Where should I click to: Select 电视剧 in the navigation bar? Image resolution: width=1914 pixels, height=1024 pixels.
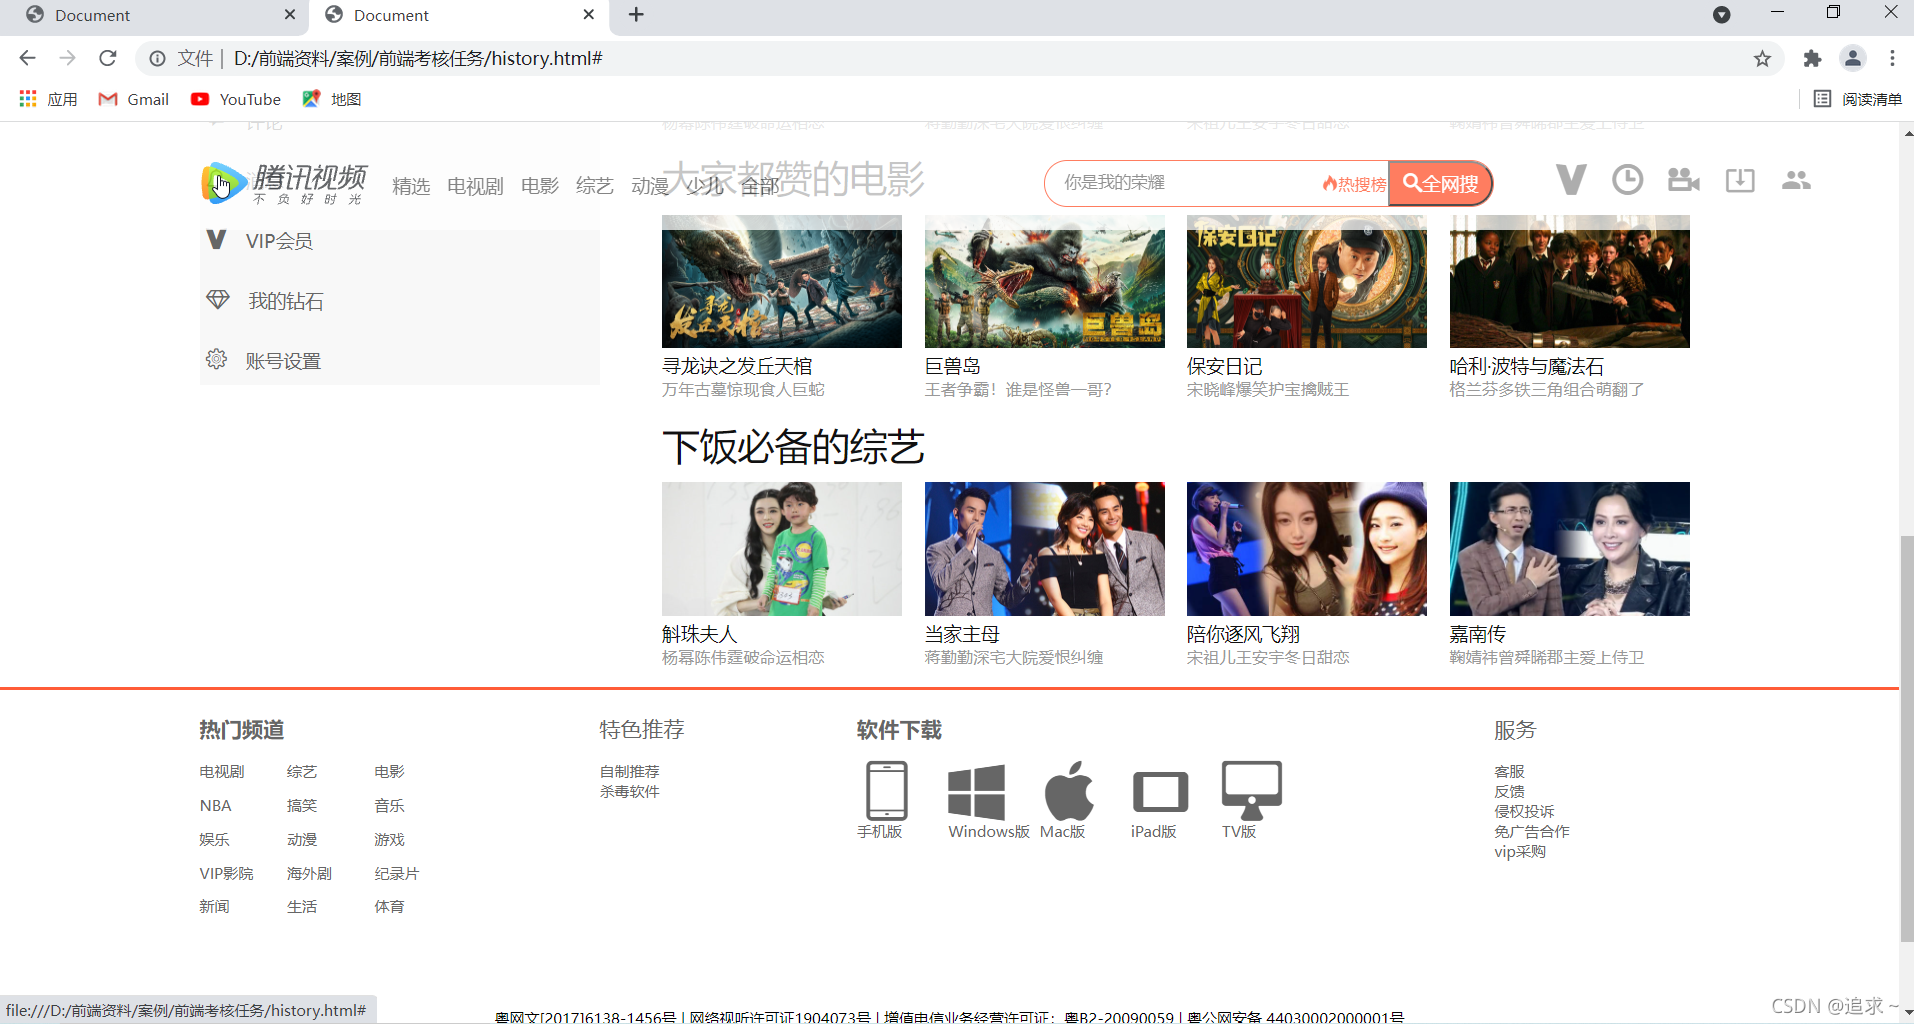(x=475, y=186)
